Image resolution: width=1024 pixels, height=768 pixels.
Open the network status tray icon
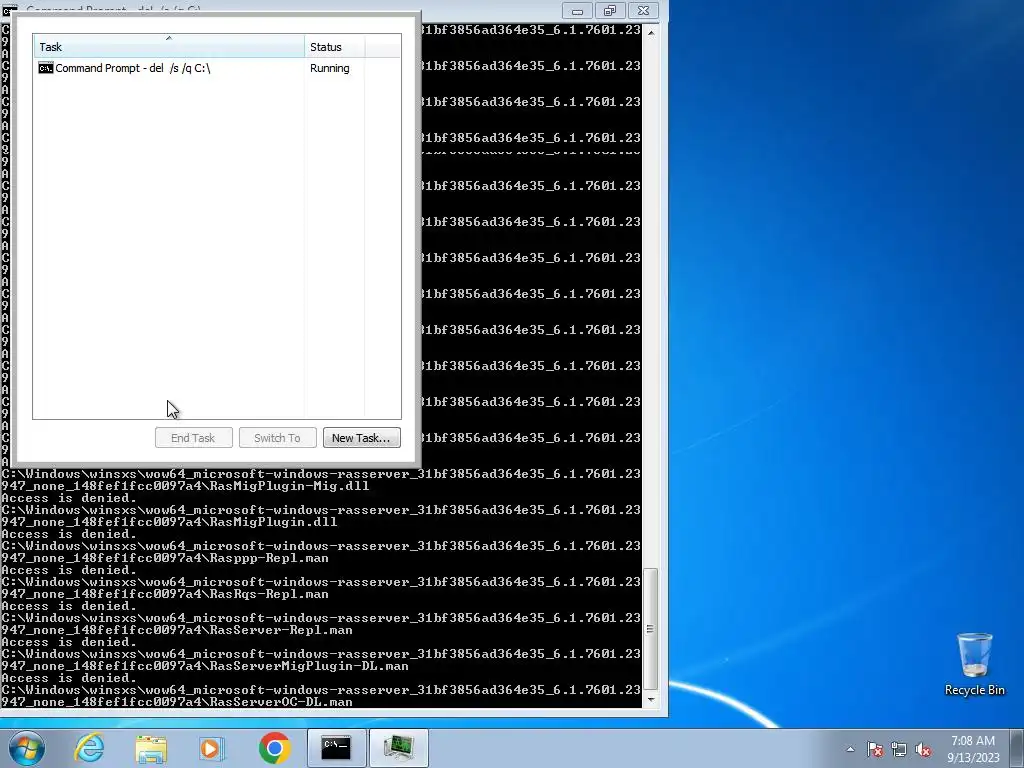click(899, 750)
